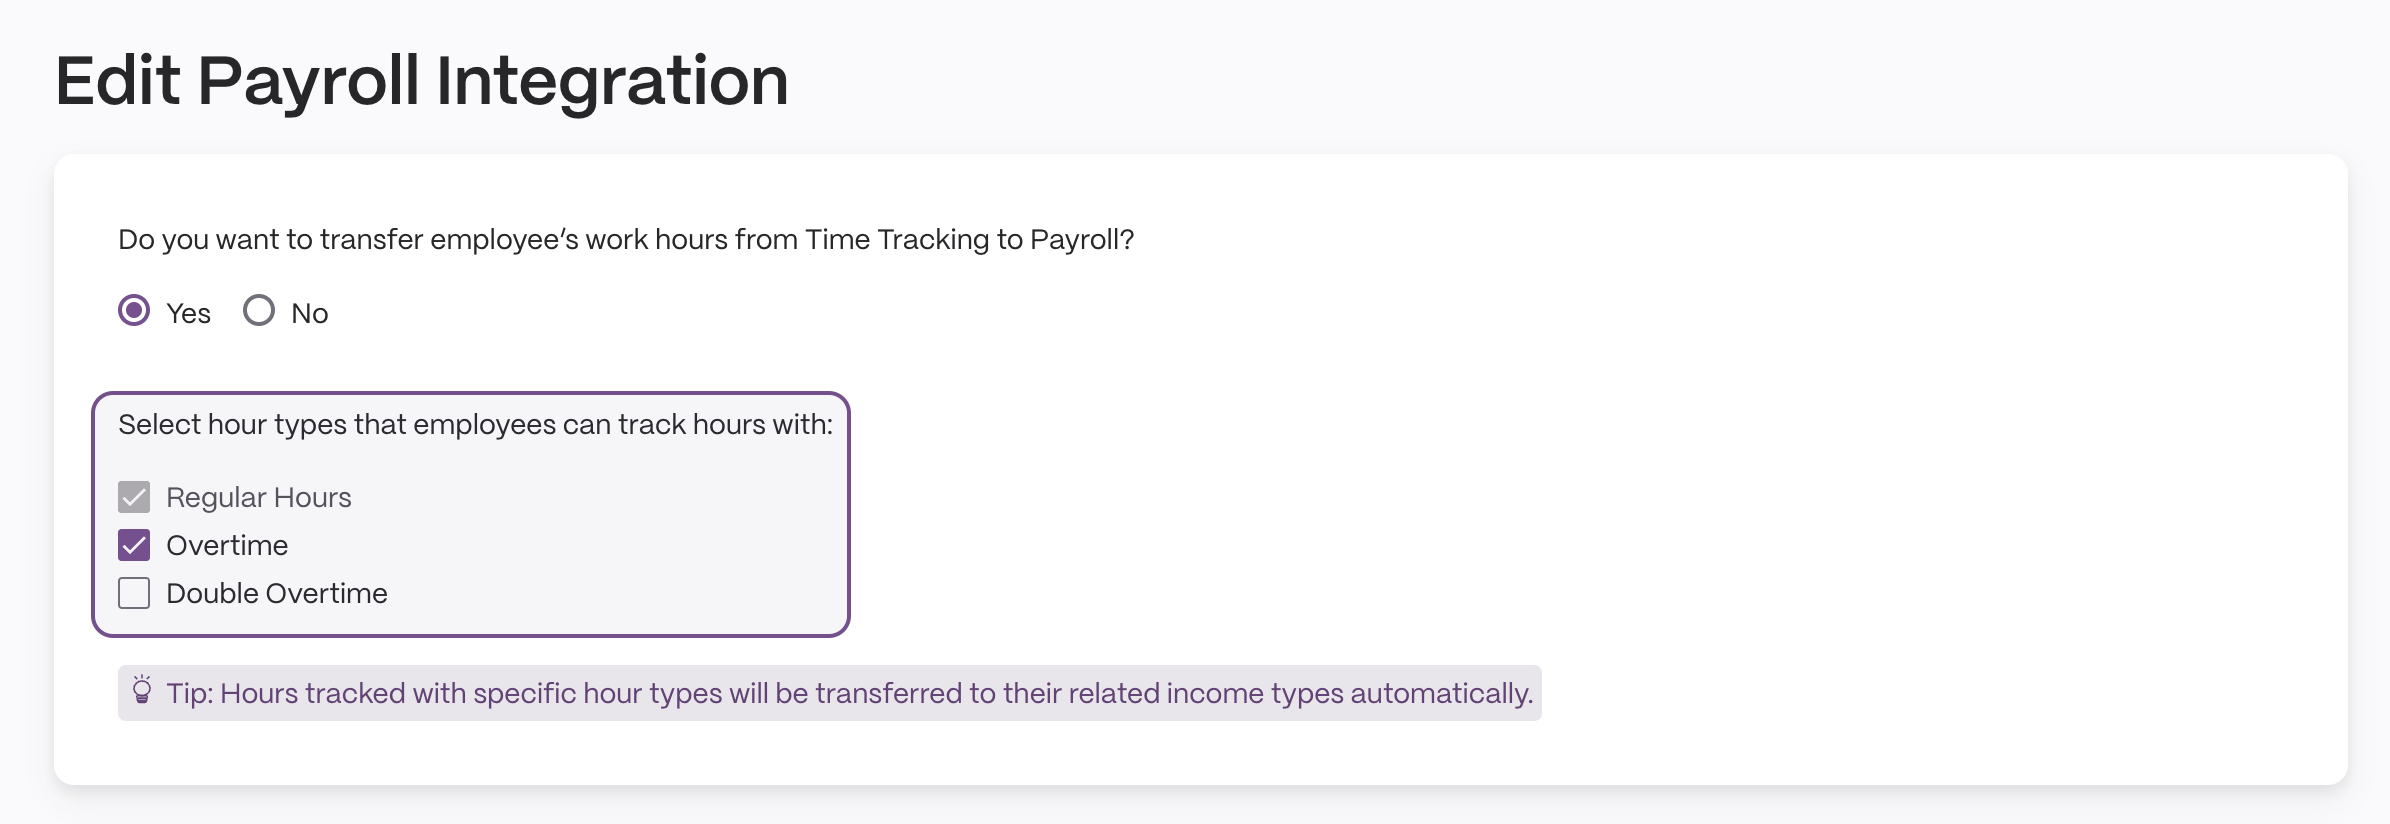Click the word "Tip:" in the banner

coord(190,693)
